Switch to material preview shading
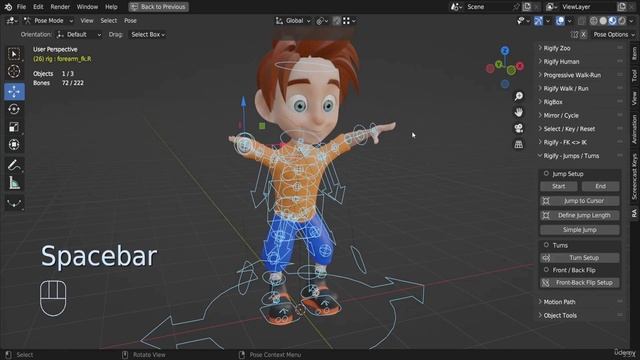640x360 pixels. click(613, 21)
